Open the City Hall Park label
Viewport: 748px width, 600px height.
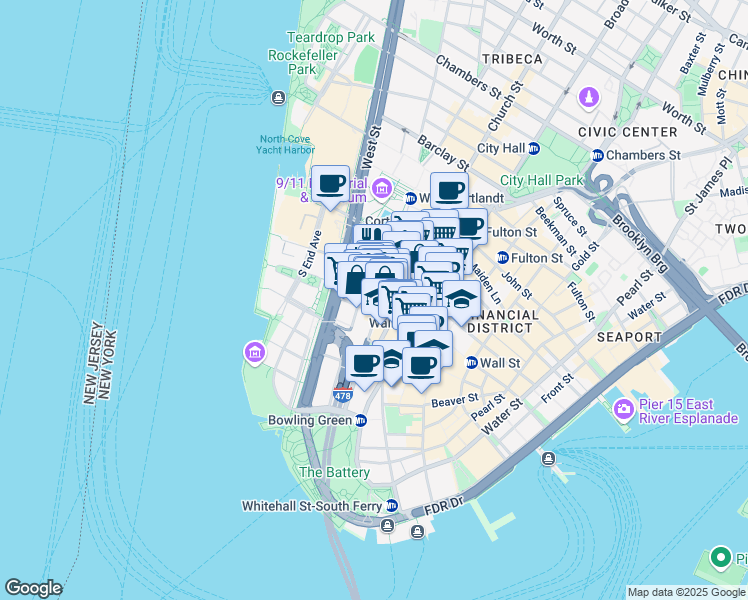tap(541, 180)
